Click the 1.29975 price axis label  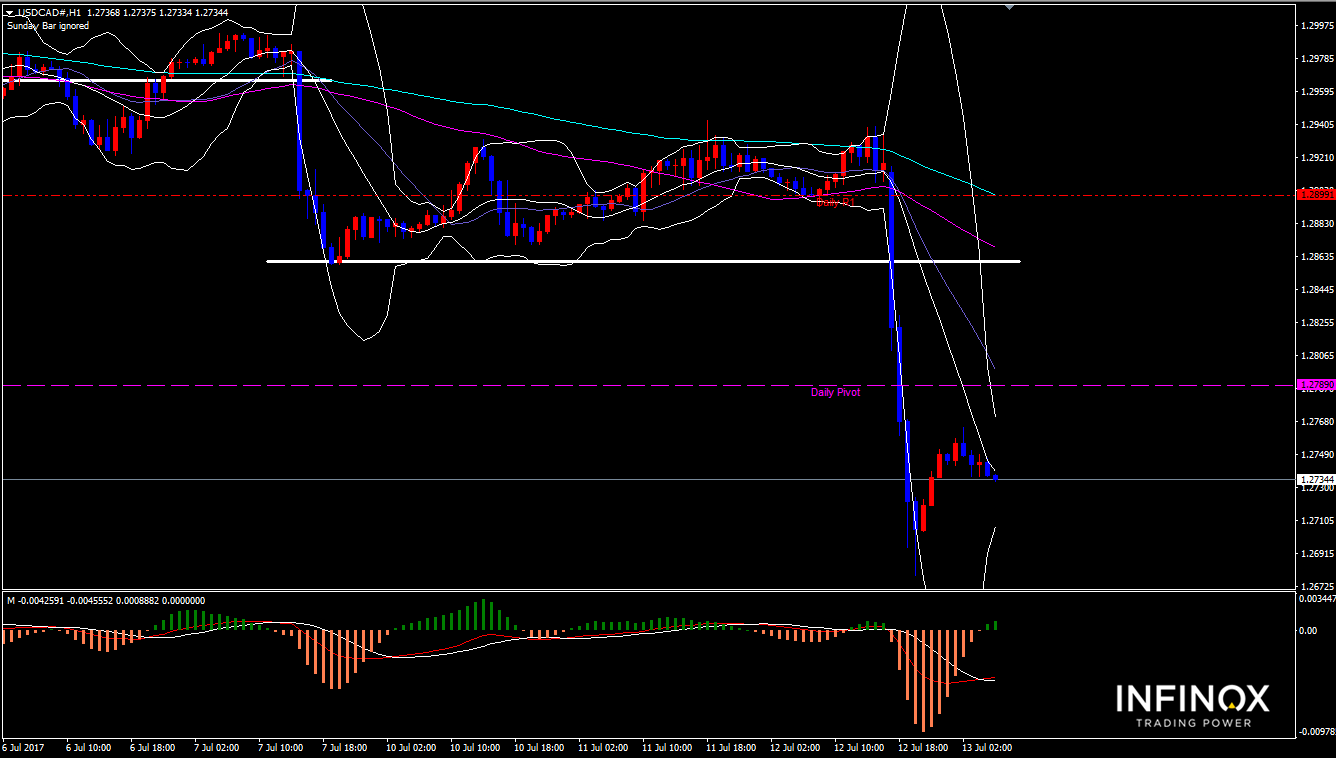click(x=1316, y=26)
